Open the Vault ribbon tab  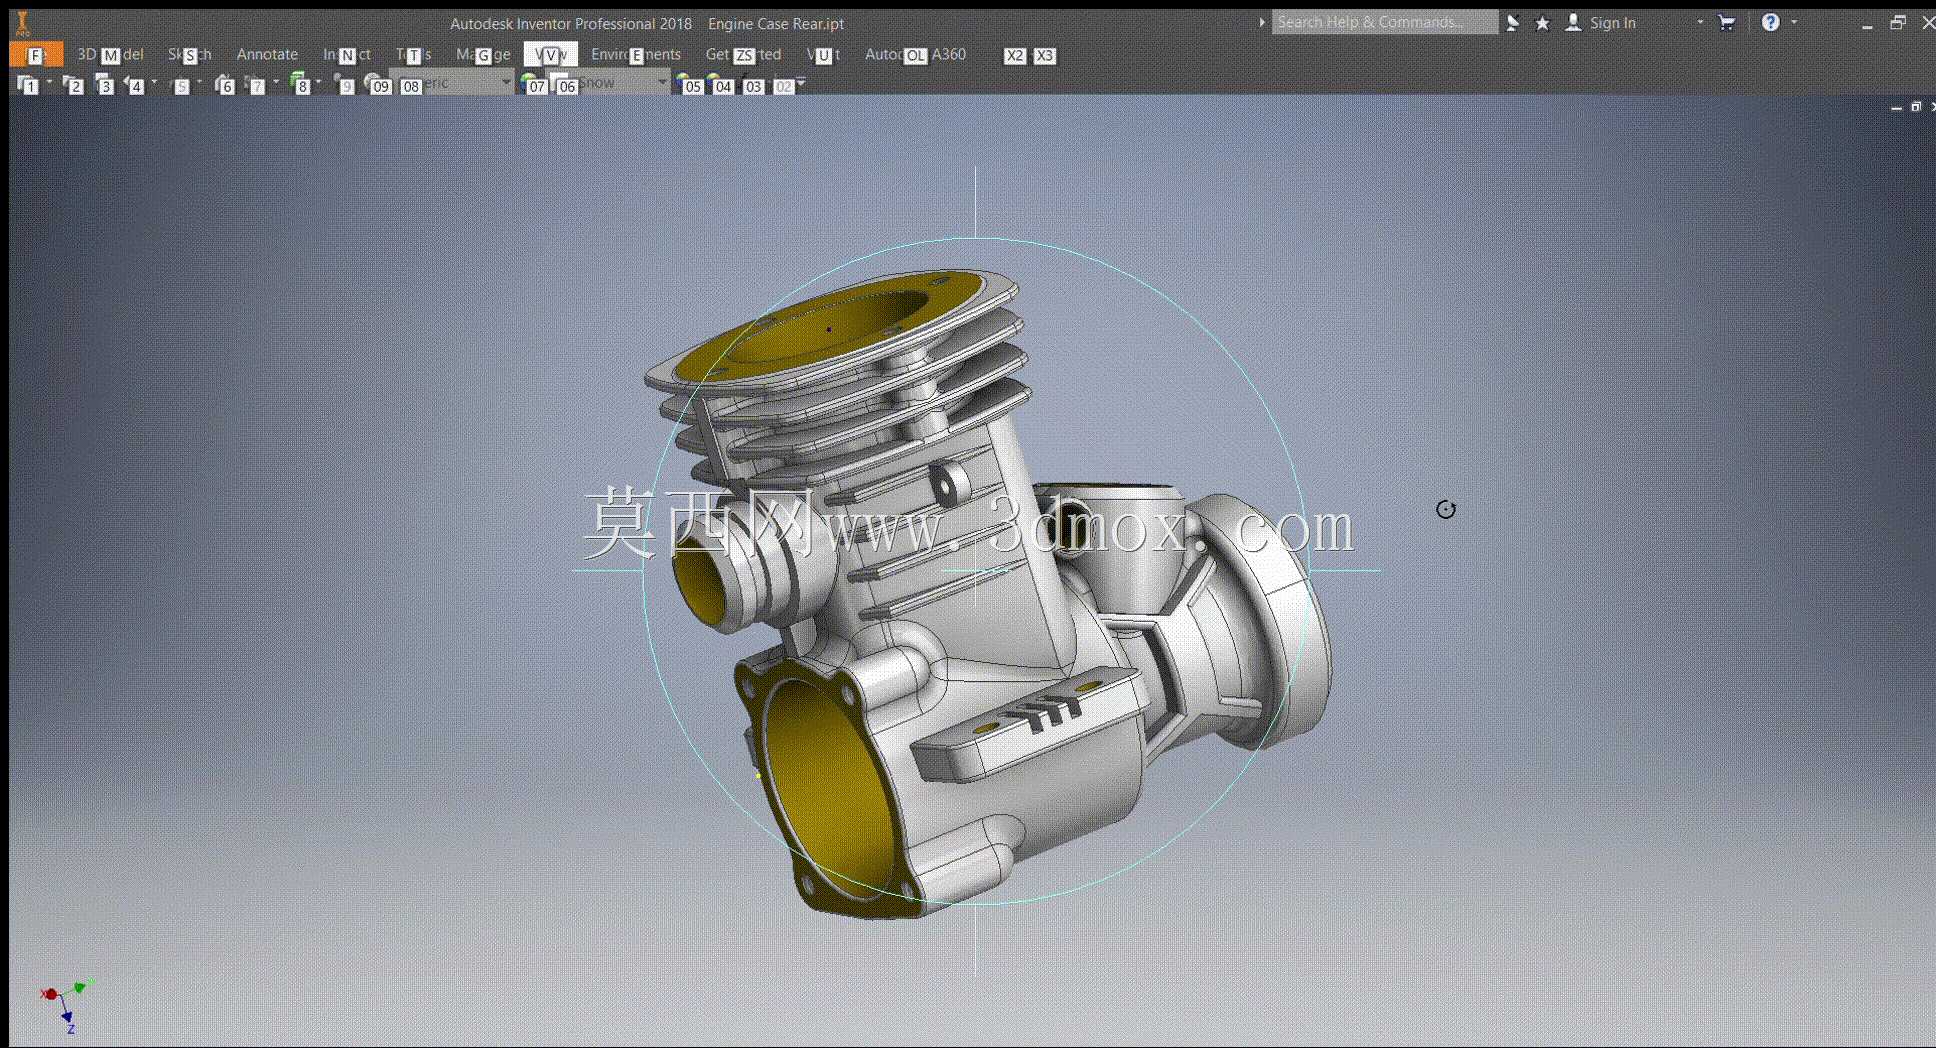(x=823, y=54)
